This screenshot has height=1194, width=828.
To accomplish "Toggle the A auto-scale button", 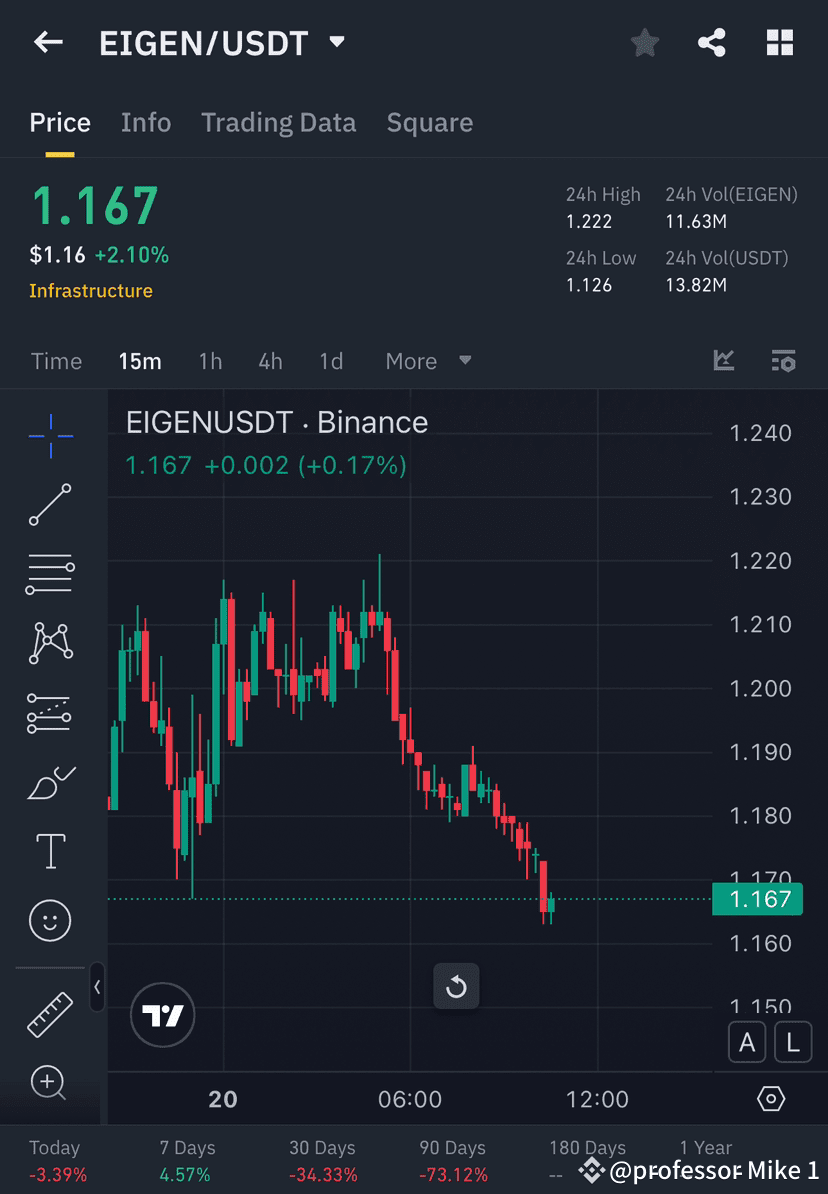I will [747, 1042].
